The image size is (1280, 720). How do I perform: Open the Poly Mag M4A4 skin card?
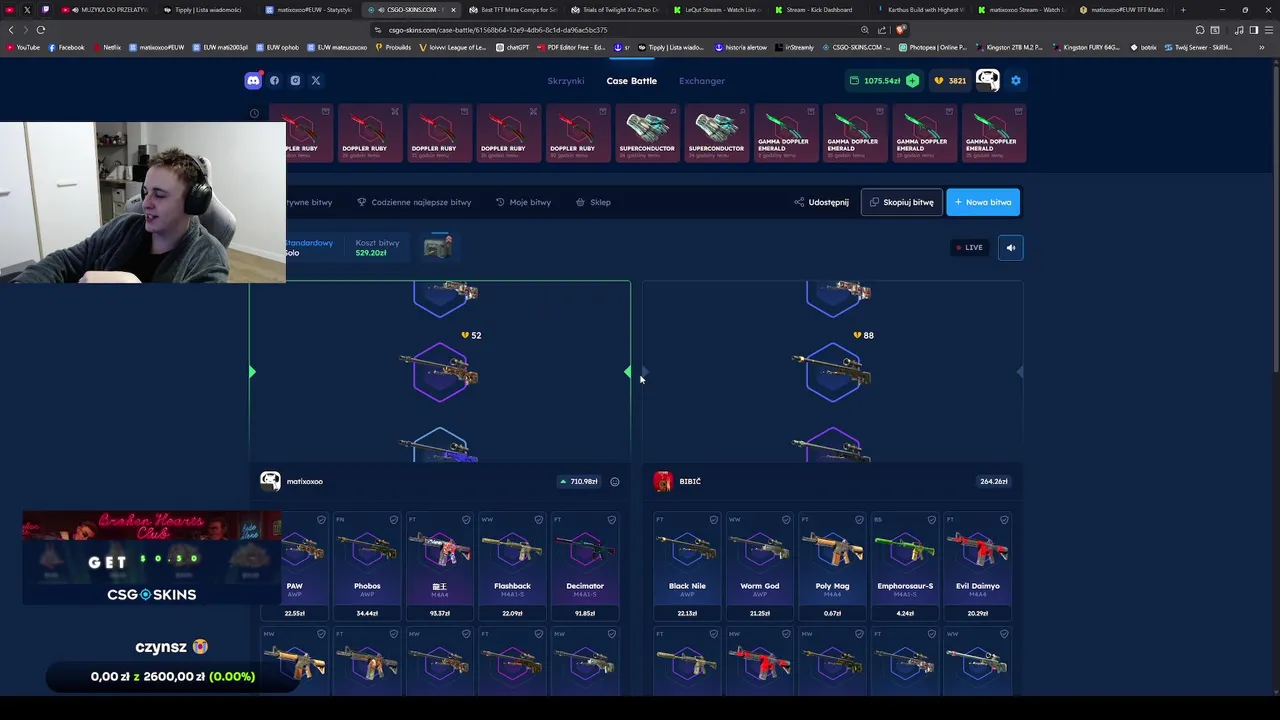832,566
